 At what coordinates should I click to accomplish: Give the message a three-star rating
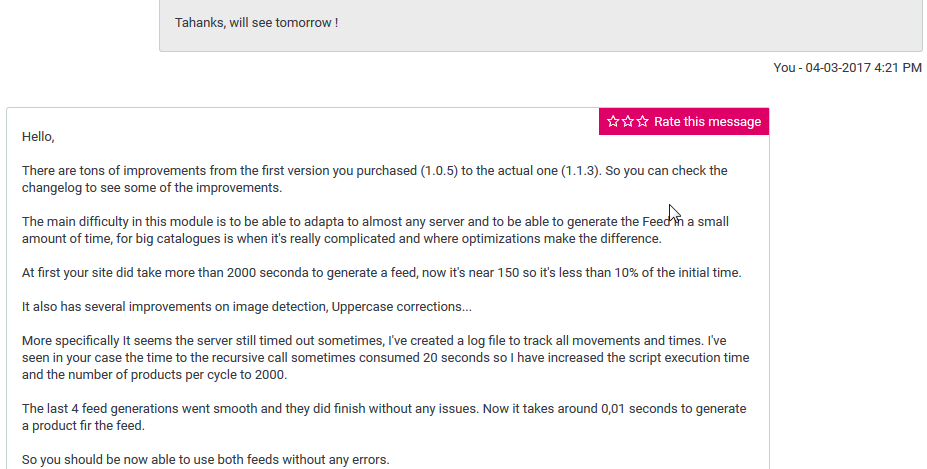642,122
